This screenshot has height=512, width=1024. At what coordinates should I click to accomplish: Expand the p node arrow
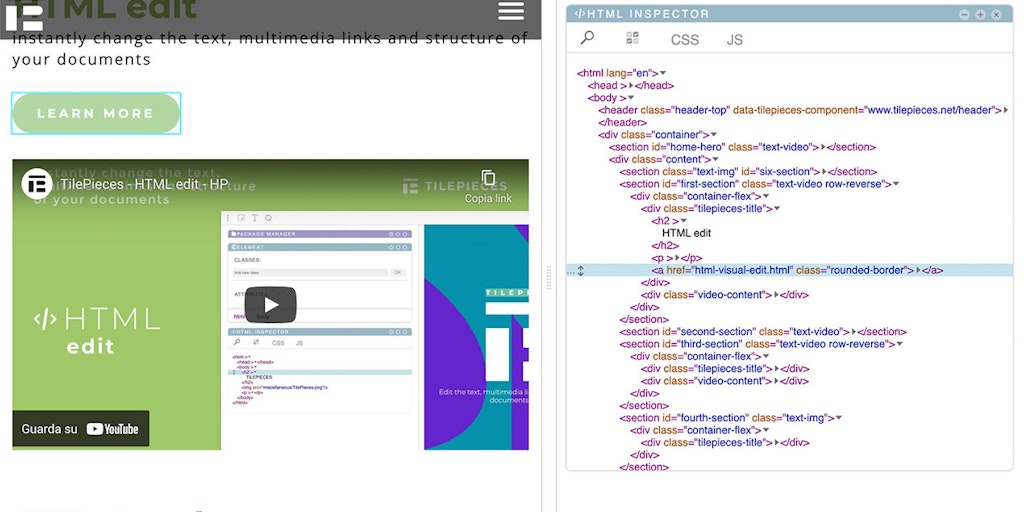click(x=678, y=258)
